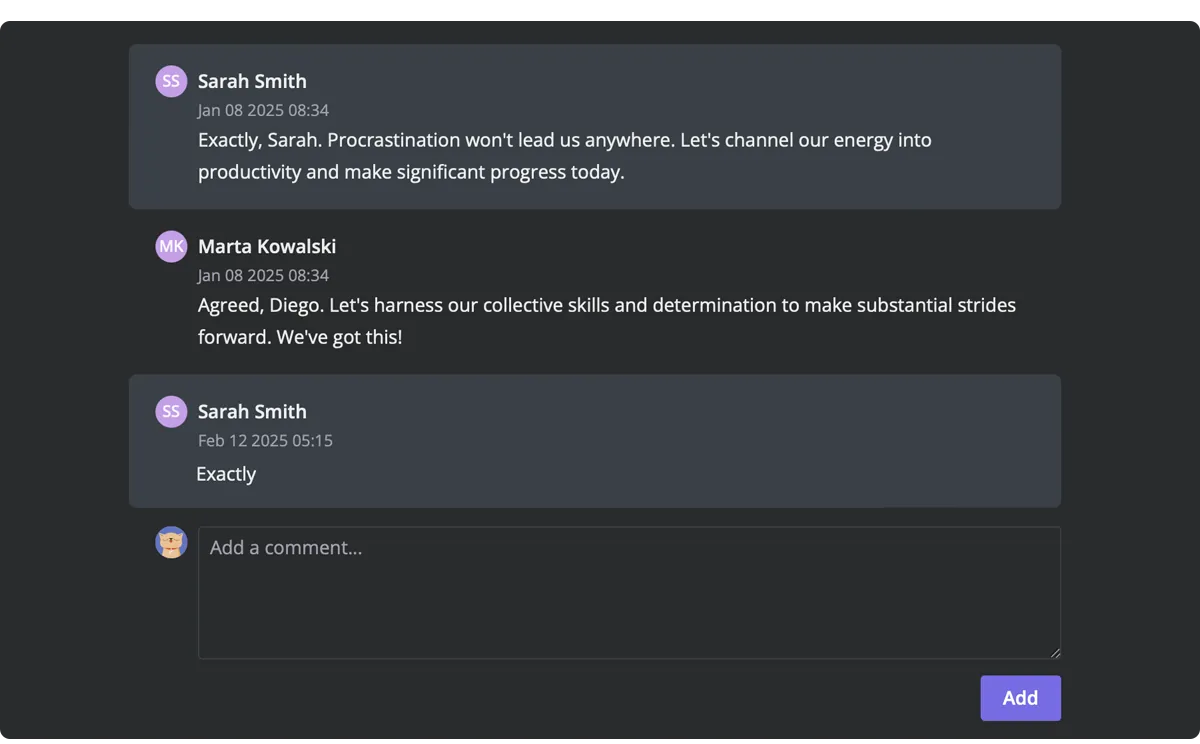Screen dimensions: 1200x744
Task: Click the Jan 08 timestamp under the first Sarah Smith
Action: (263, 110)
